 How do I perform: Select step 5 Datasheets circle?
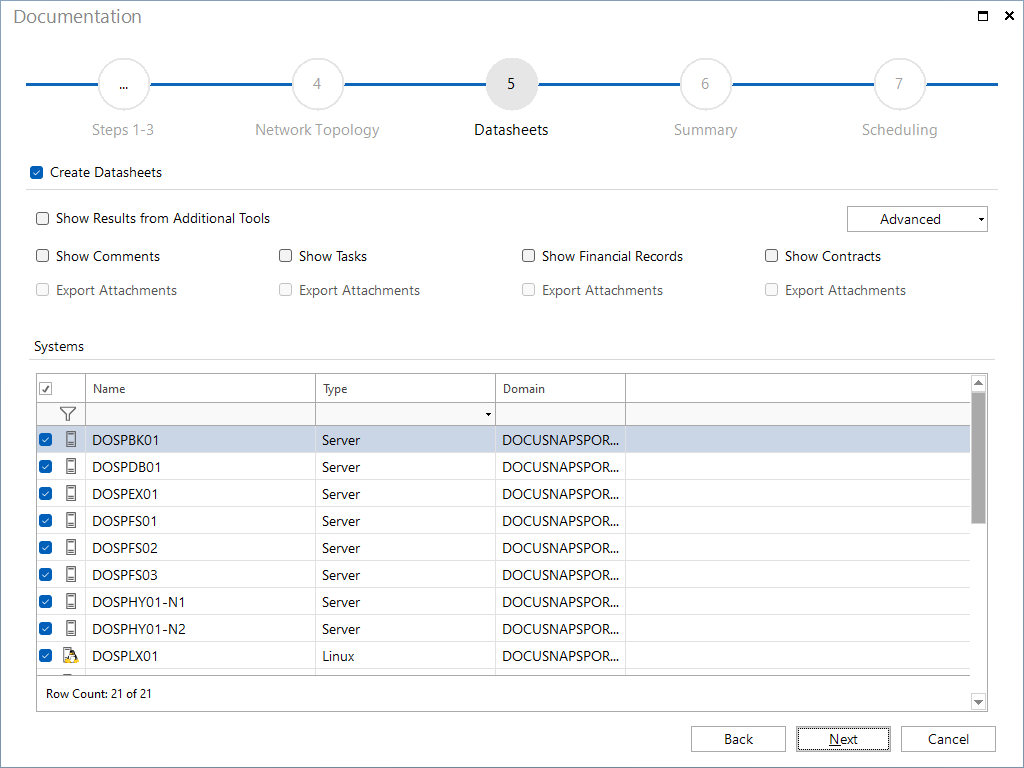(x=511, y=84)
